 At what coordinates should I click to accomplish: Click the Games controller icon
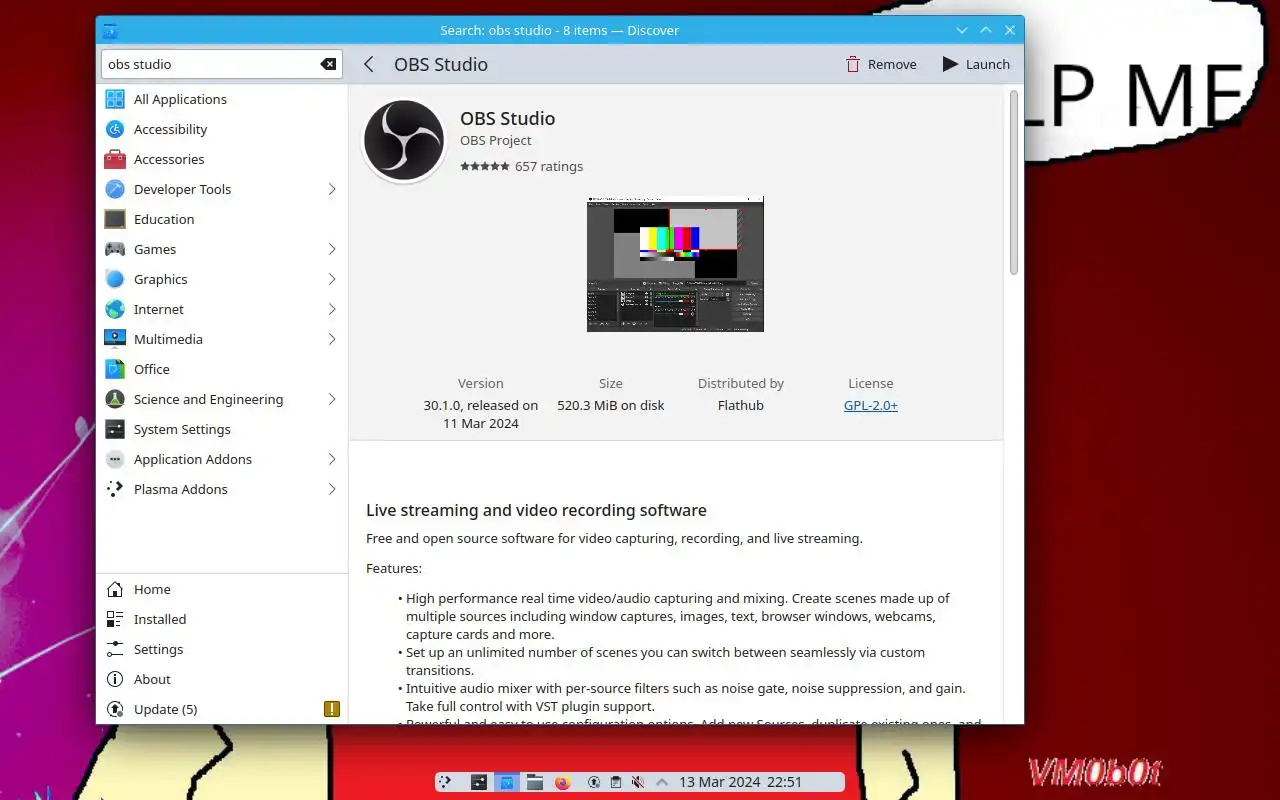pos(115,249)
